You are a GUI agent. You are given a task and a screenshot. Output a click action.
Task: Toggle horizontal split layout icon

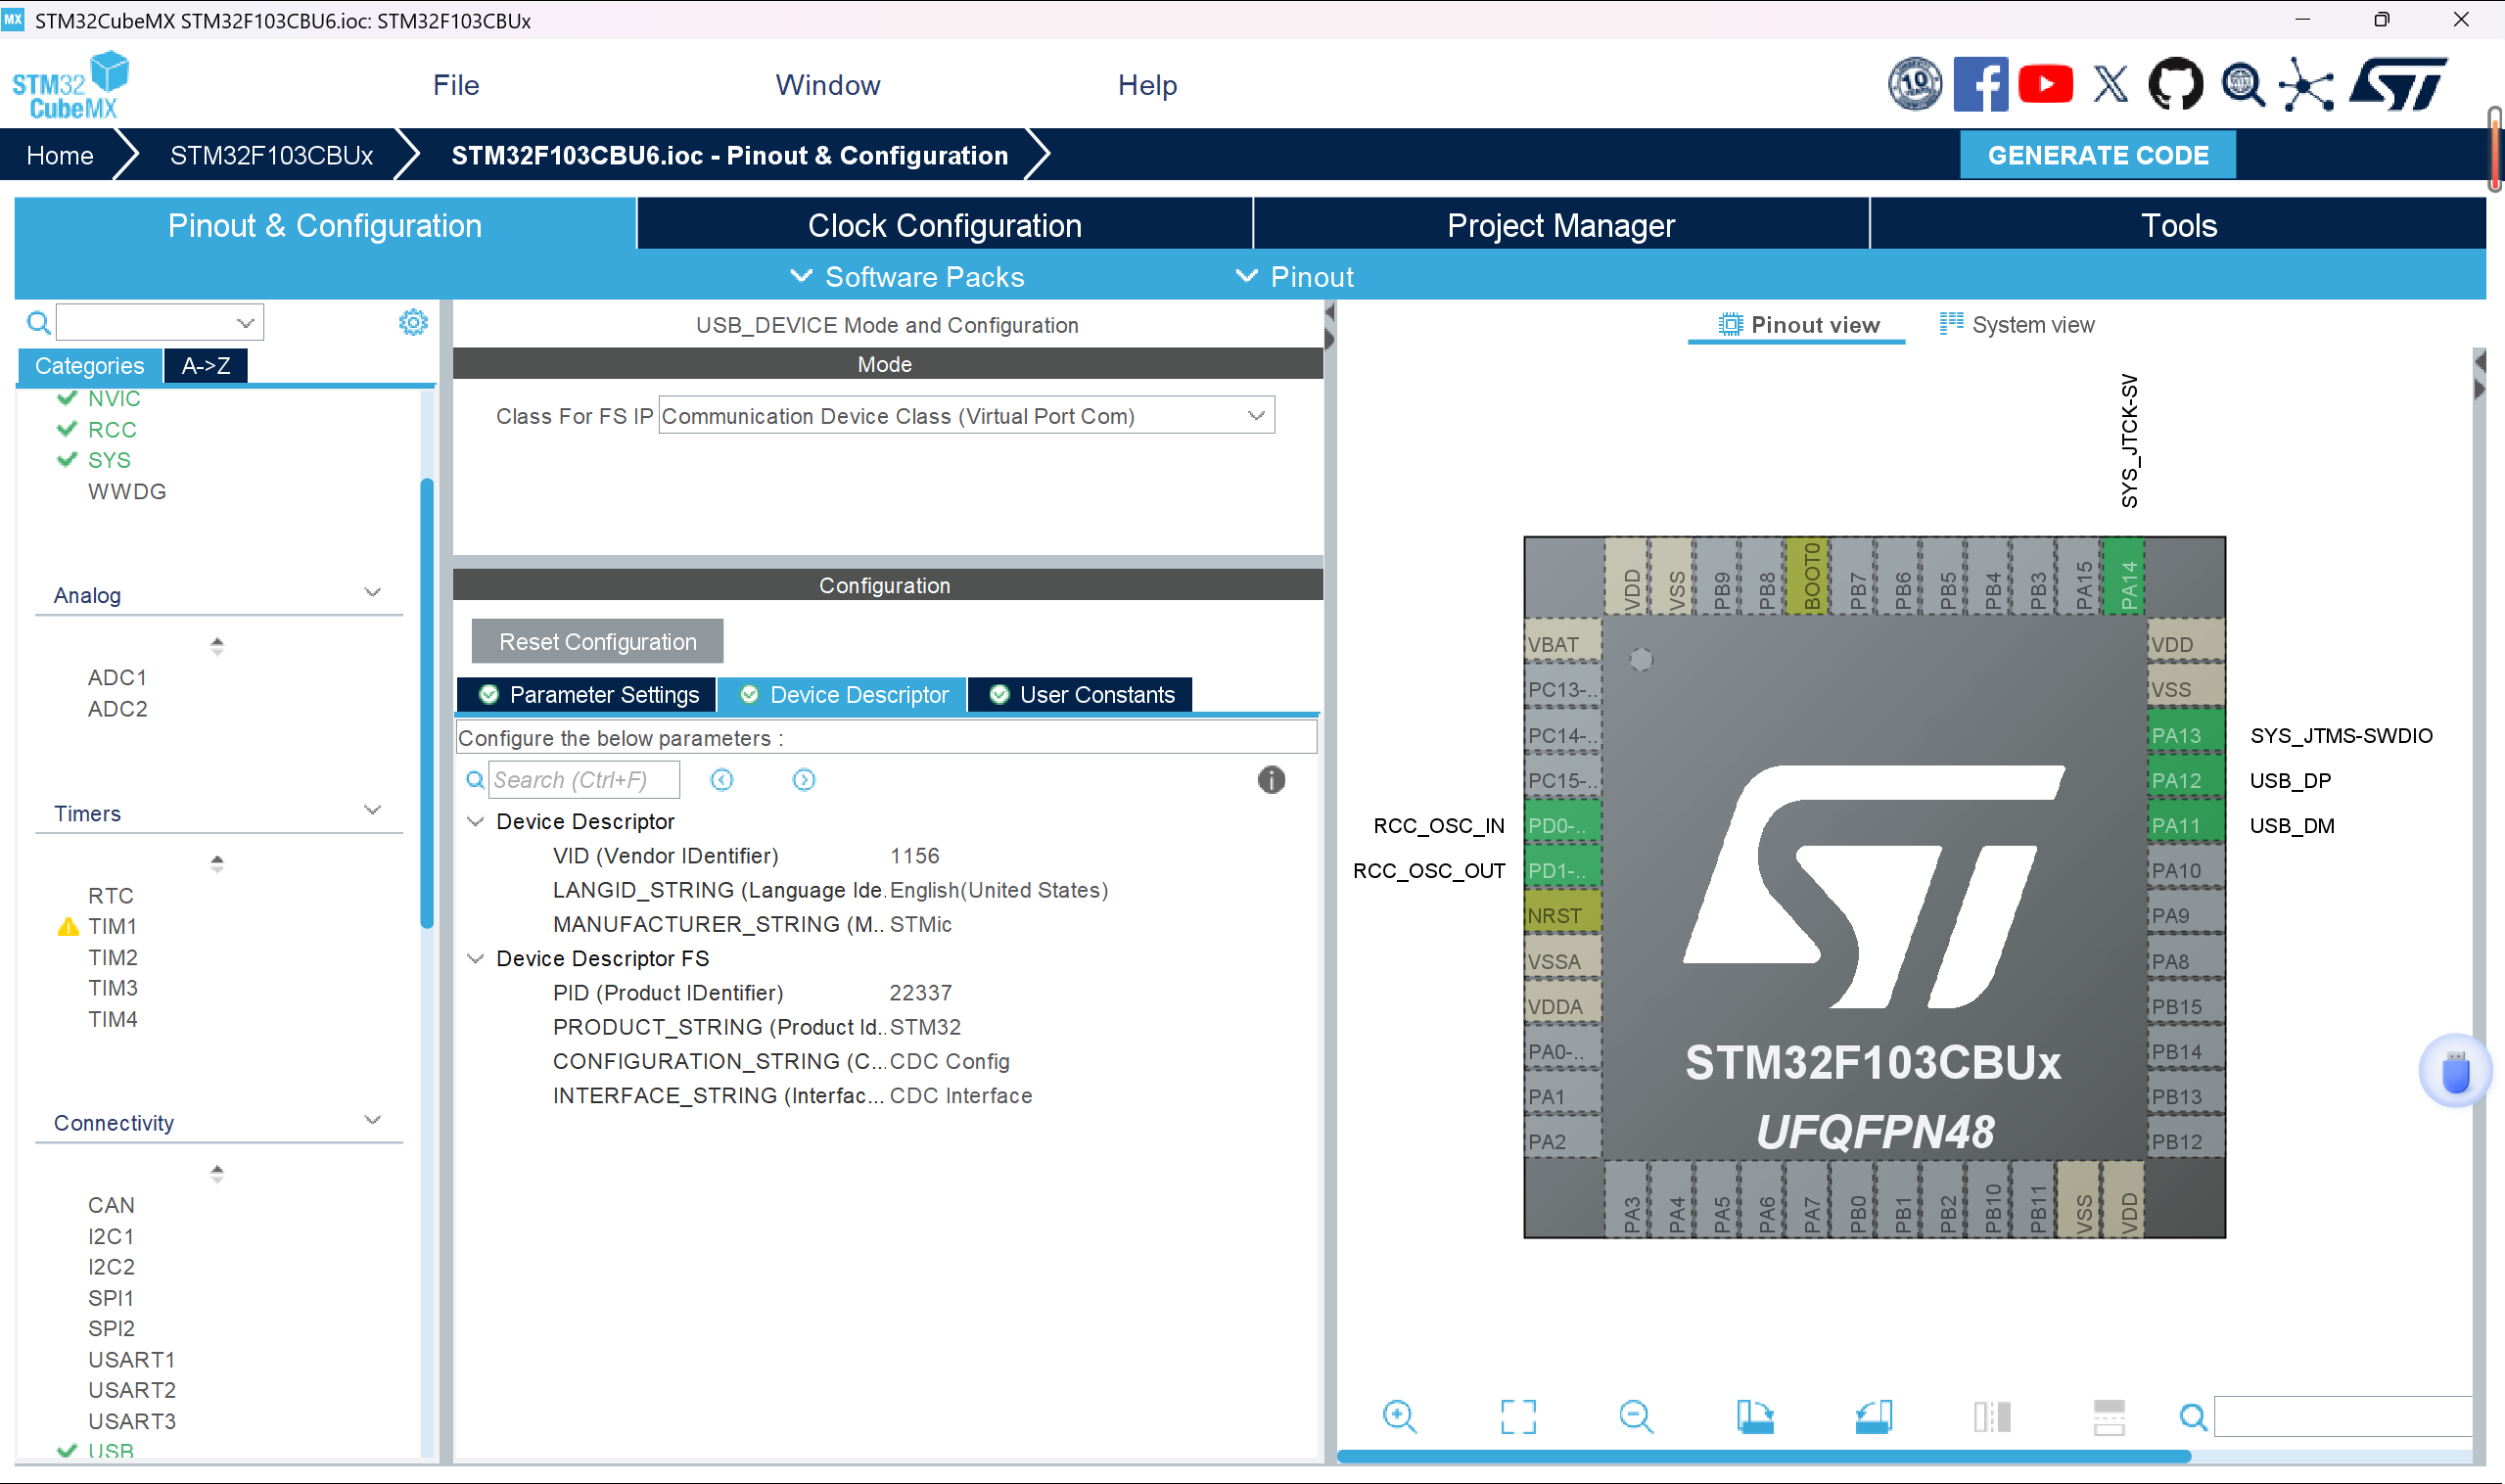pyautogui.click(x=2109, y=1417)
